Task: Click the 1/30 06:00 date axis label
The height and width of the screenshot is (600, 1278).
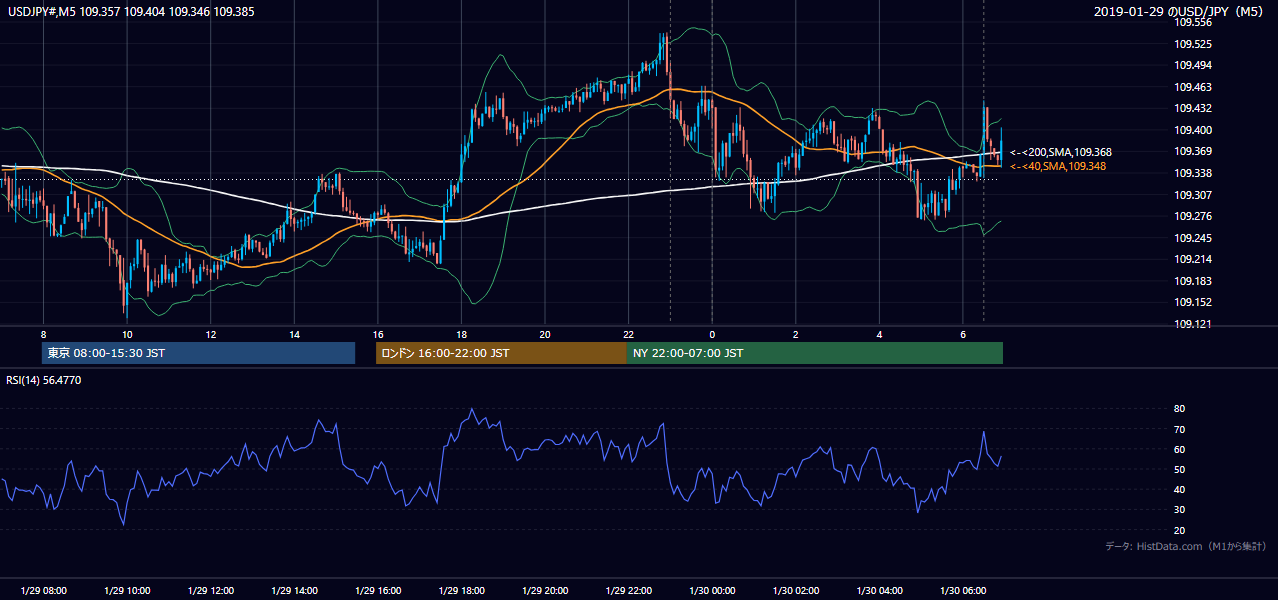Action: (962, 590)
